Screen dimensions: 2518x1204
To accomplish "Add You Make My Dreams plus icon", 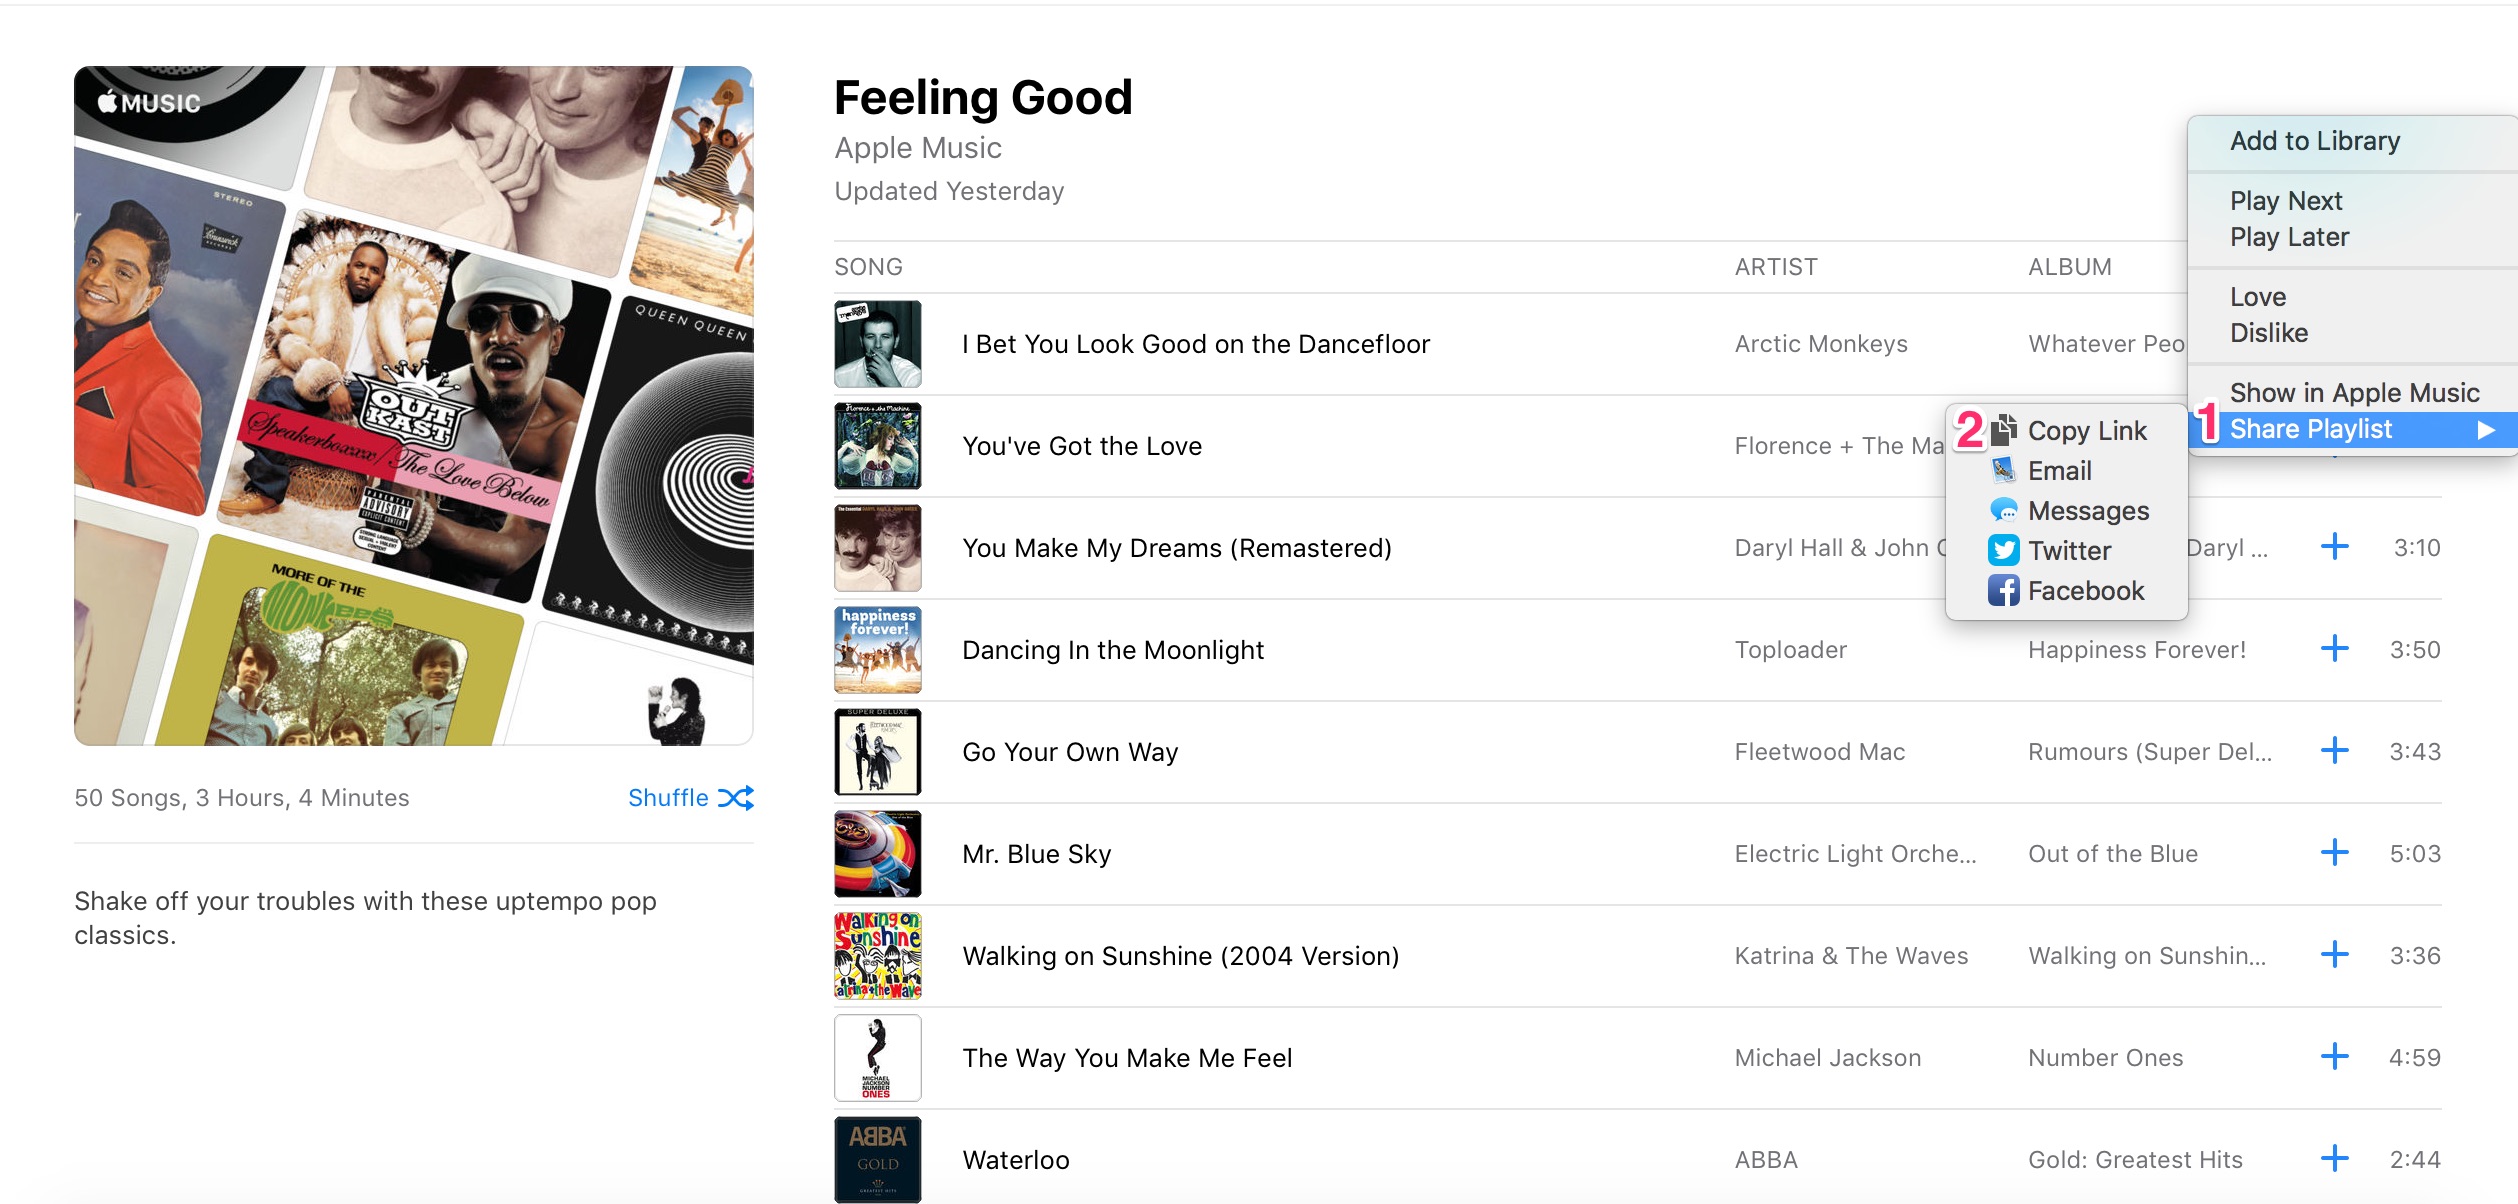I will point(2334,547).
